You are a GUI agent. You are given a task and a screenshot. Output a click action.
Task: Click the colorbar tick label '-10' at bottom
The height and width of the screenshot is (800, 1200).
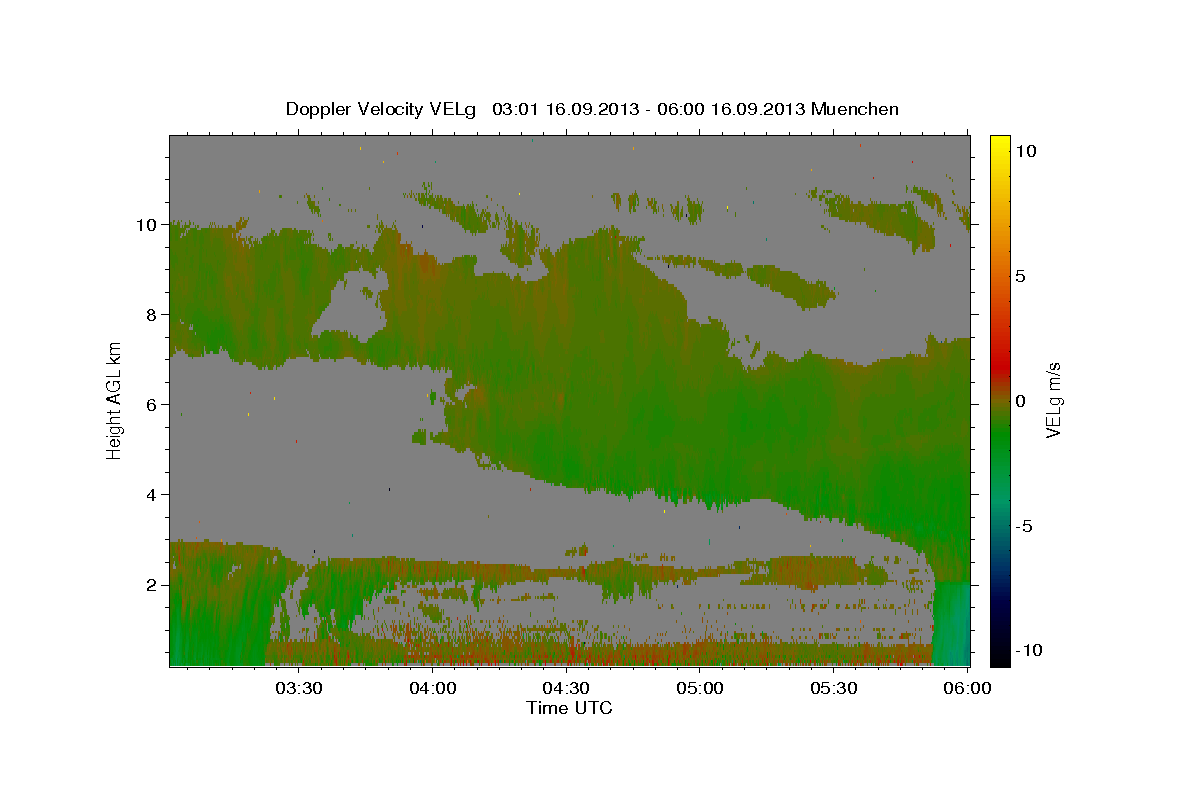[1028, 650]
